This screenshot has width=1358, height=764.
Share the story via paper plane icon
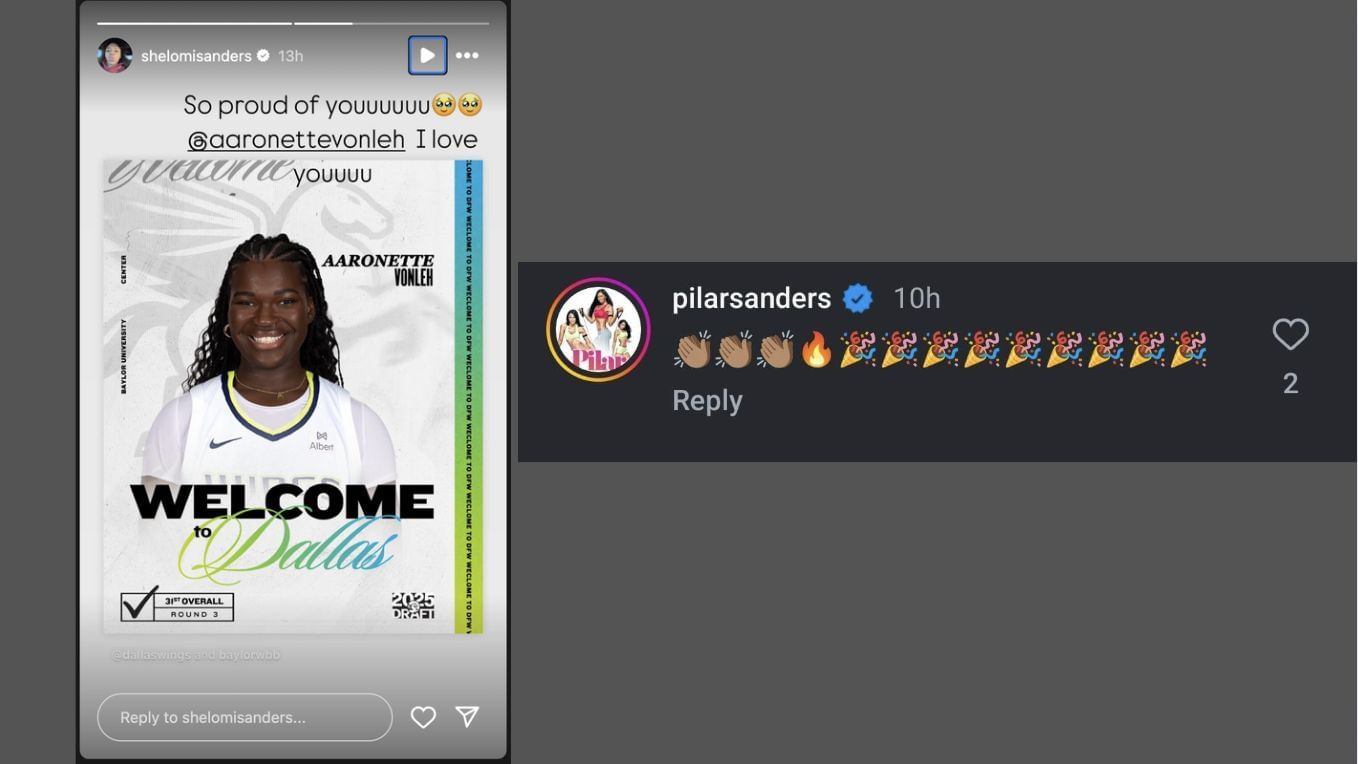coord(467,716)
